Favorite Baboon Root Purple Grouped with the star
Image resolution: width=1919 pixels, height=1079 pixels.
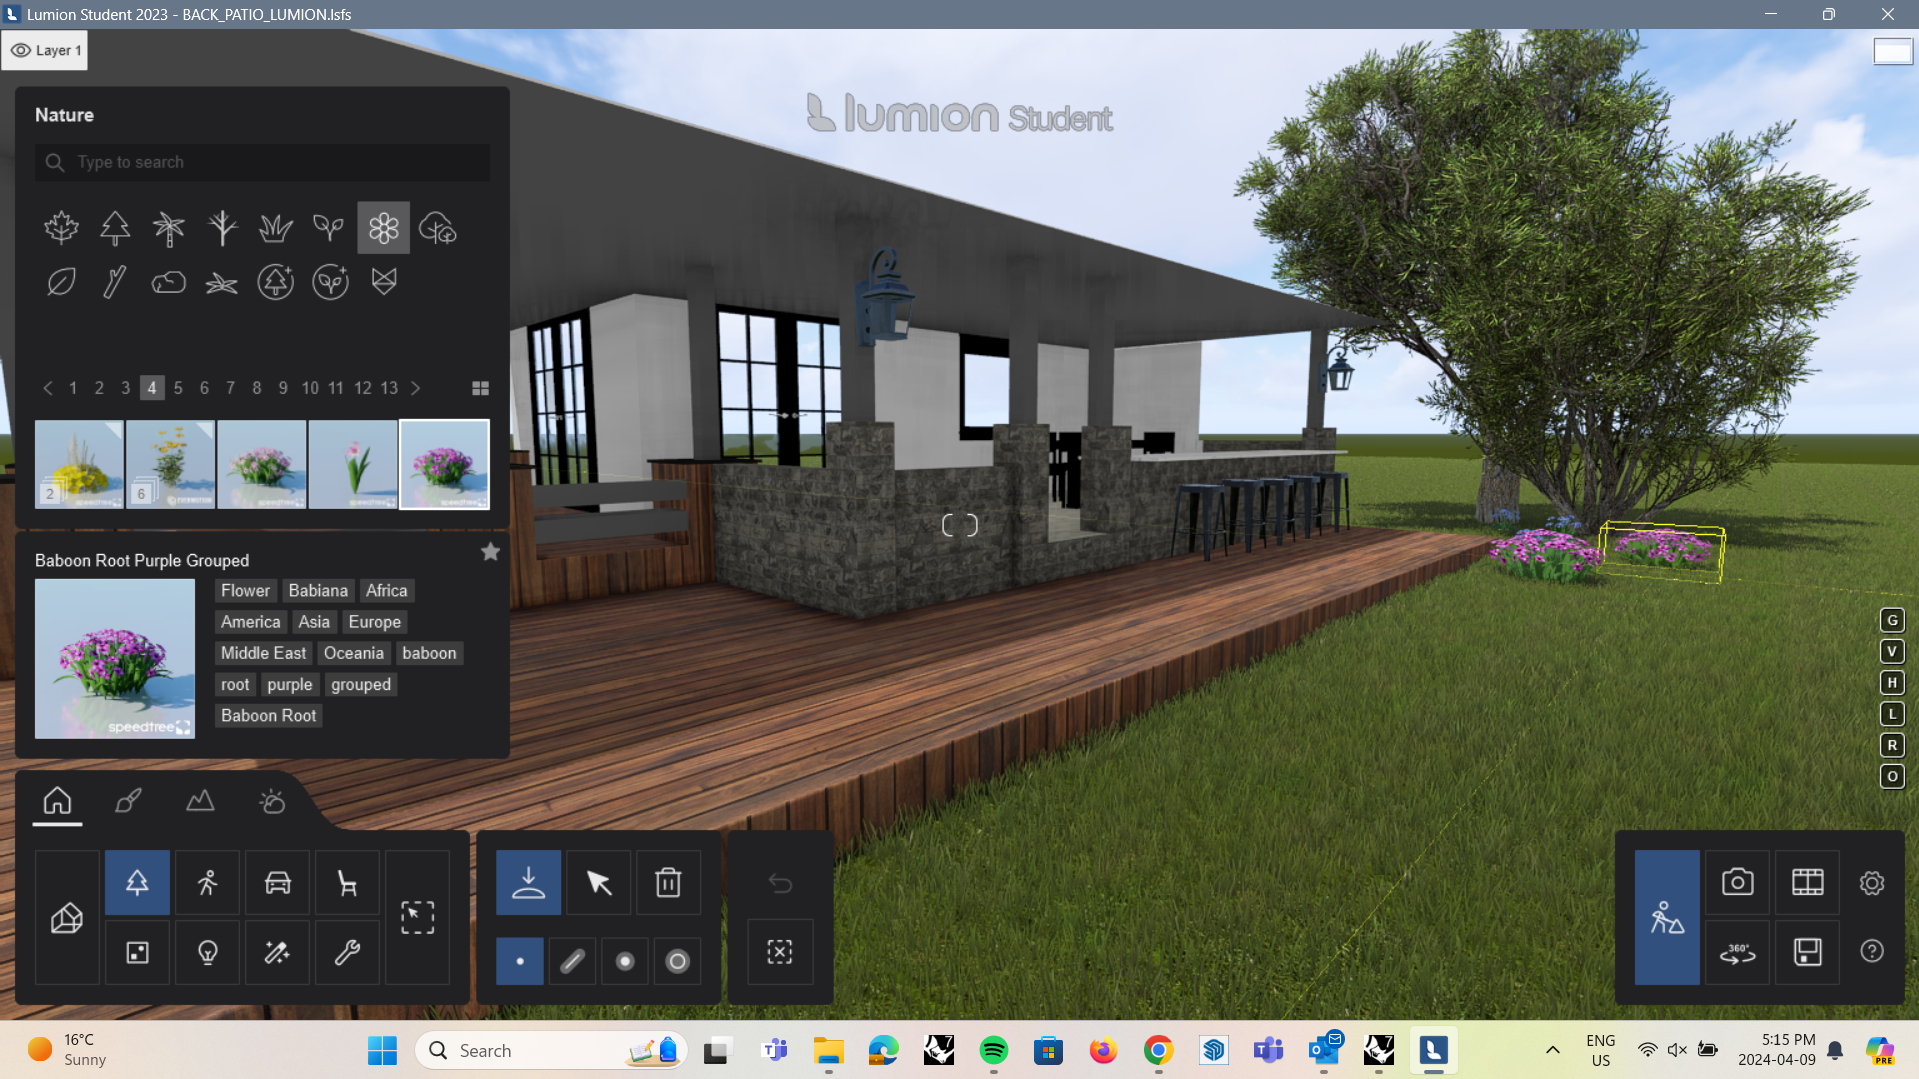click(490, 551)
